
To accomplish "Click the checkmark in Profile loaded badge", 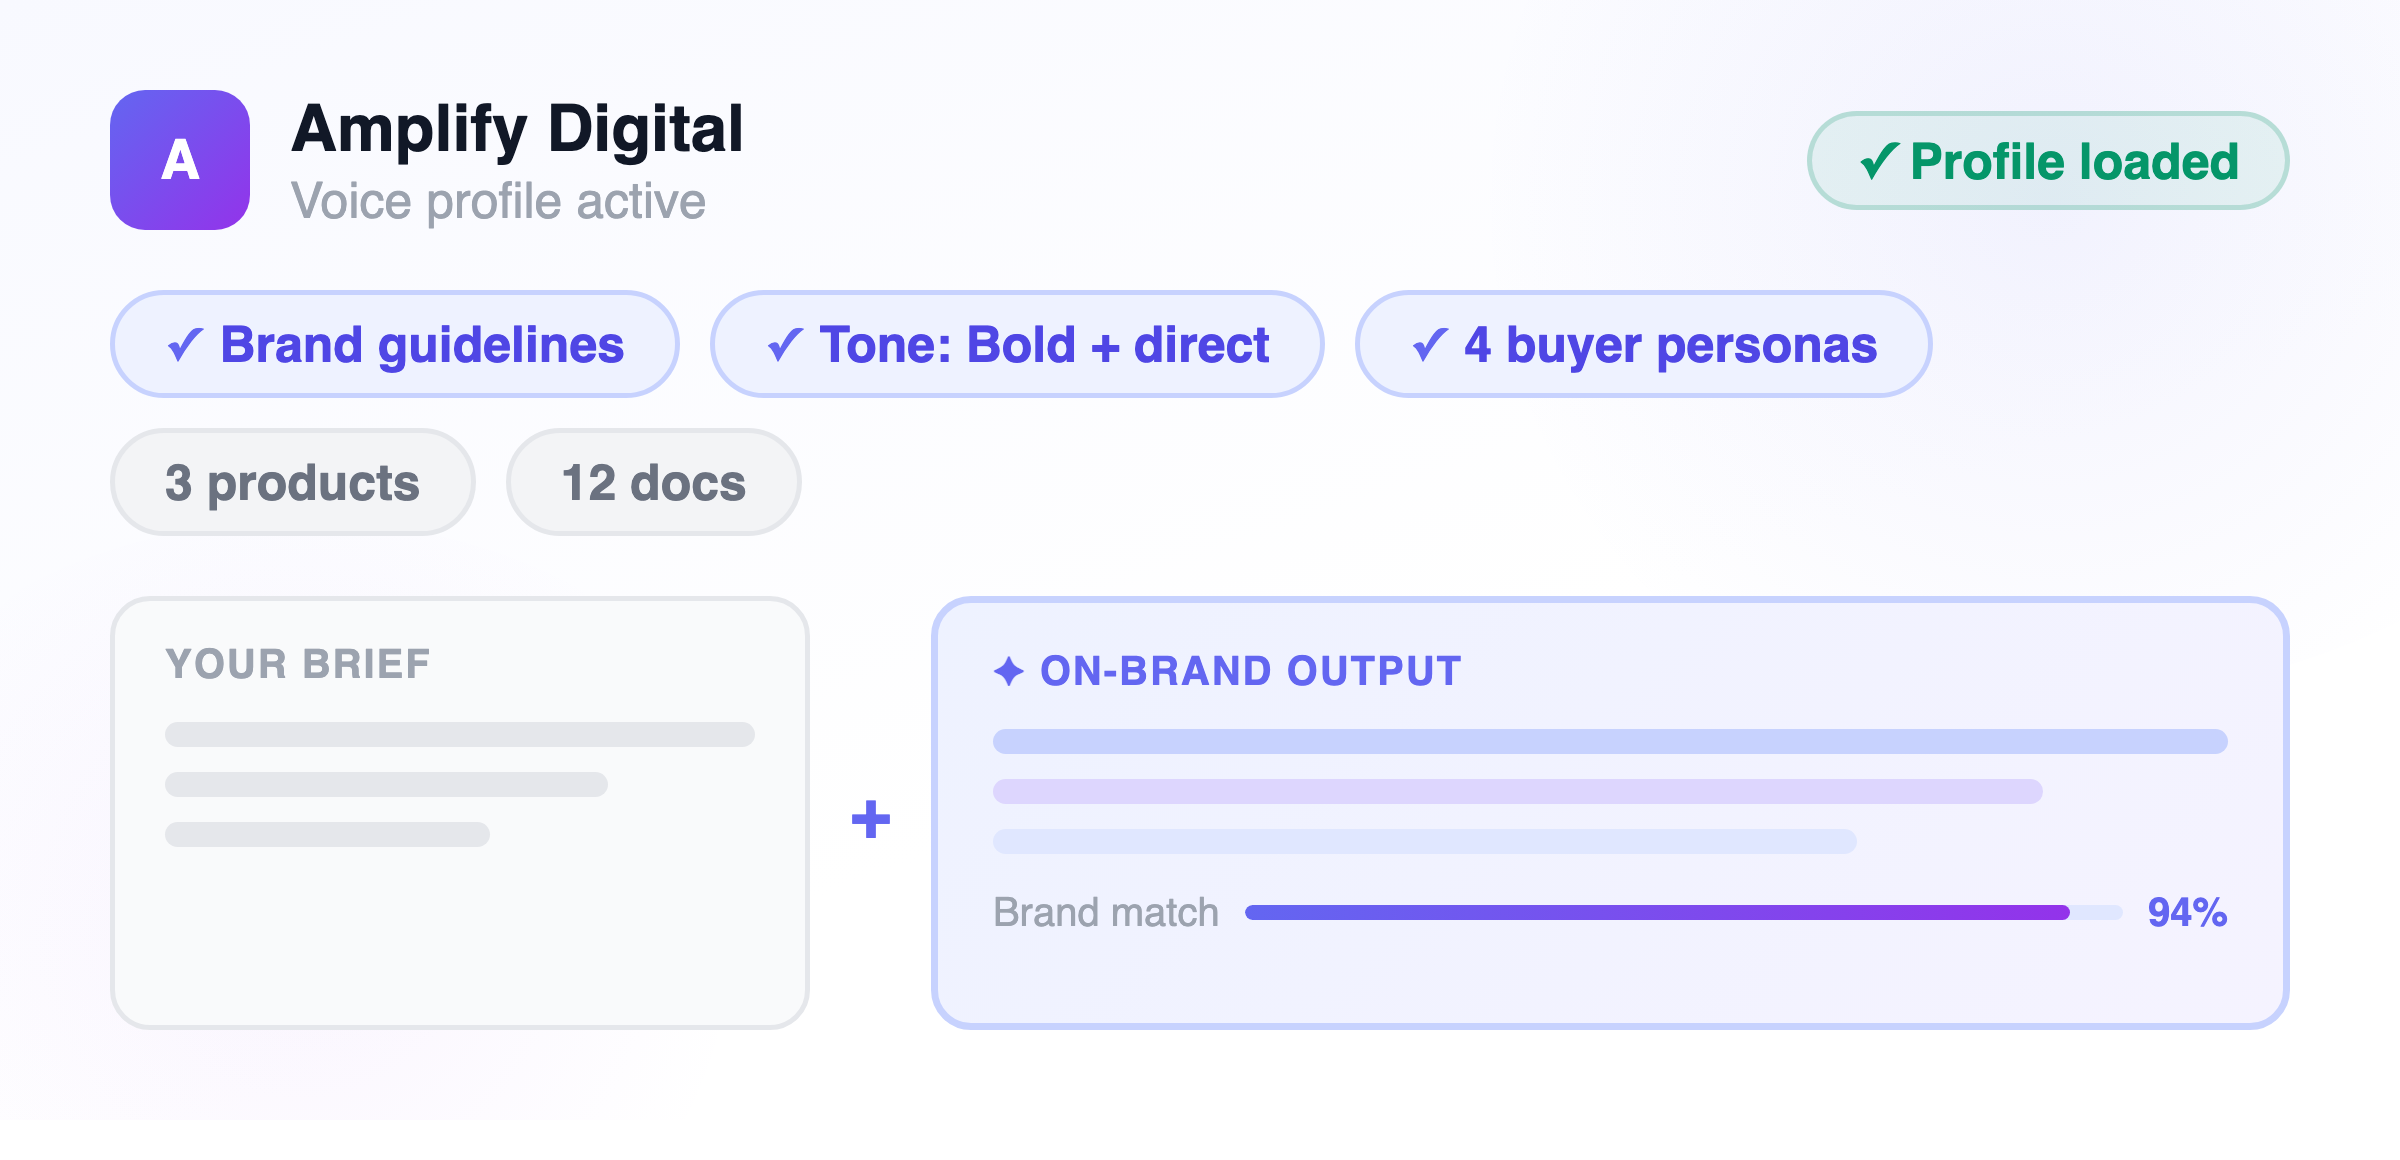I will click(1879, 161).
